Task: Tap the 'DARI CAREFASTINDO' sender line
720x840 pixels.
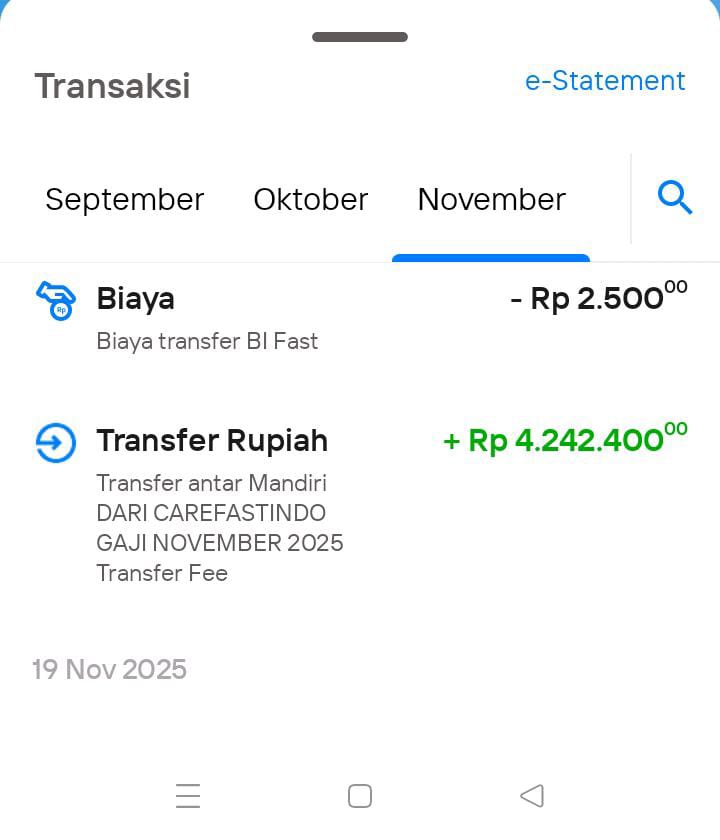Action: (211, 513)
